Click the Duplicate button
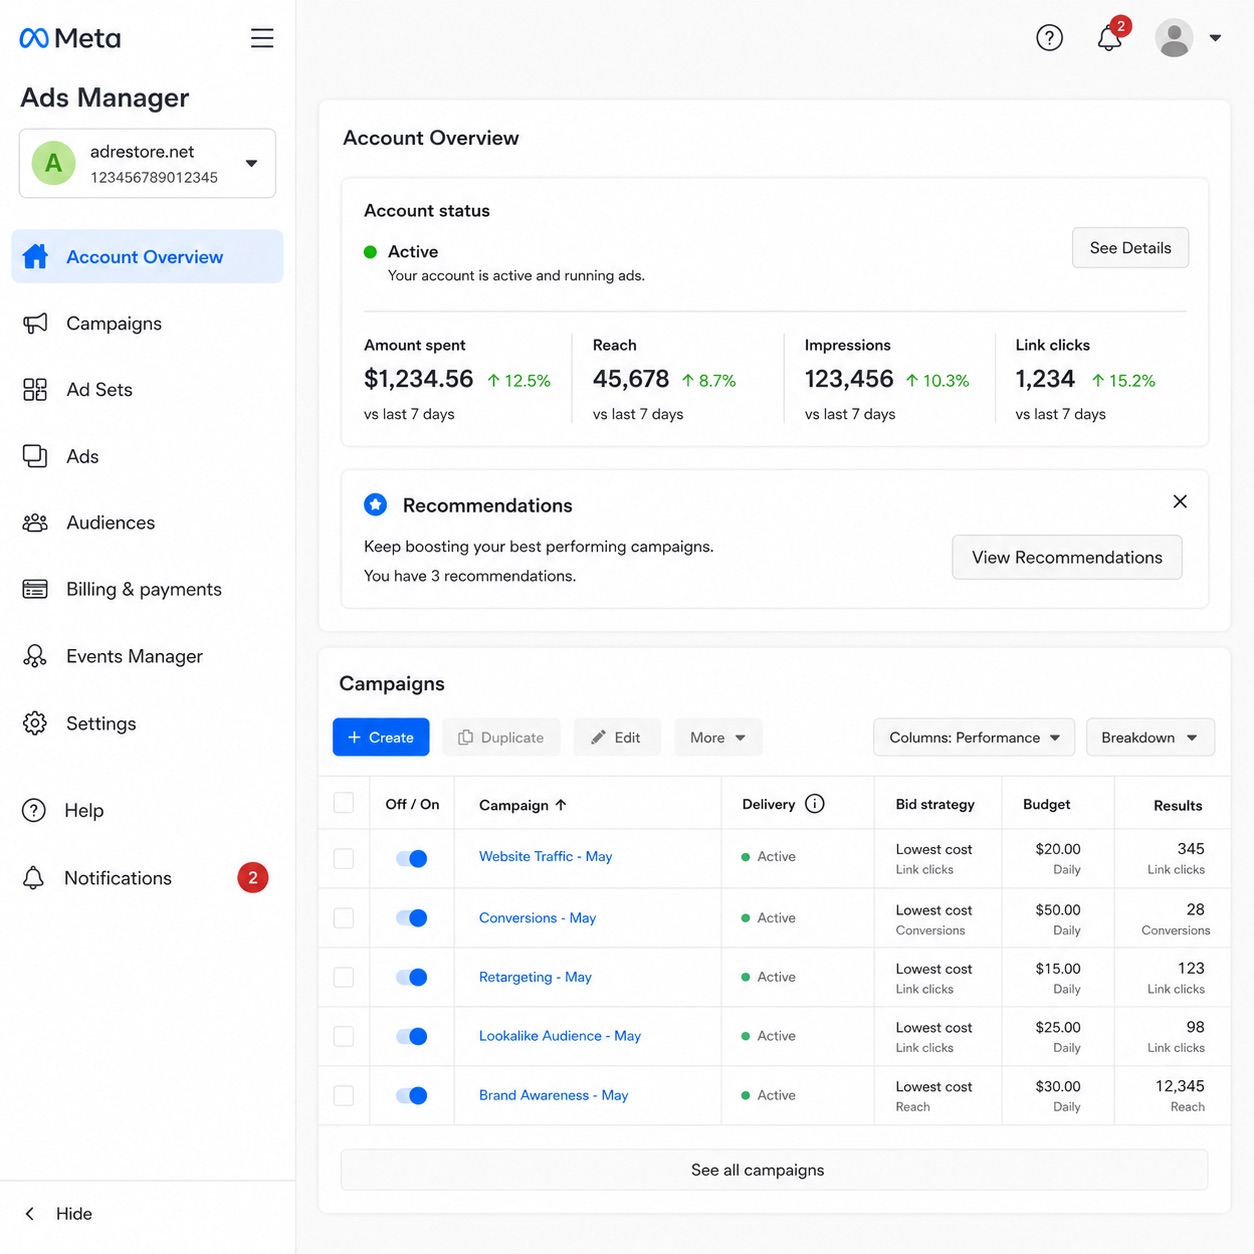Viewport: 1254px width, 1254px height. (x=501, y=737)
